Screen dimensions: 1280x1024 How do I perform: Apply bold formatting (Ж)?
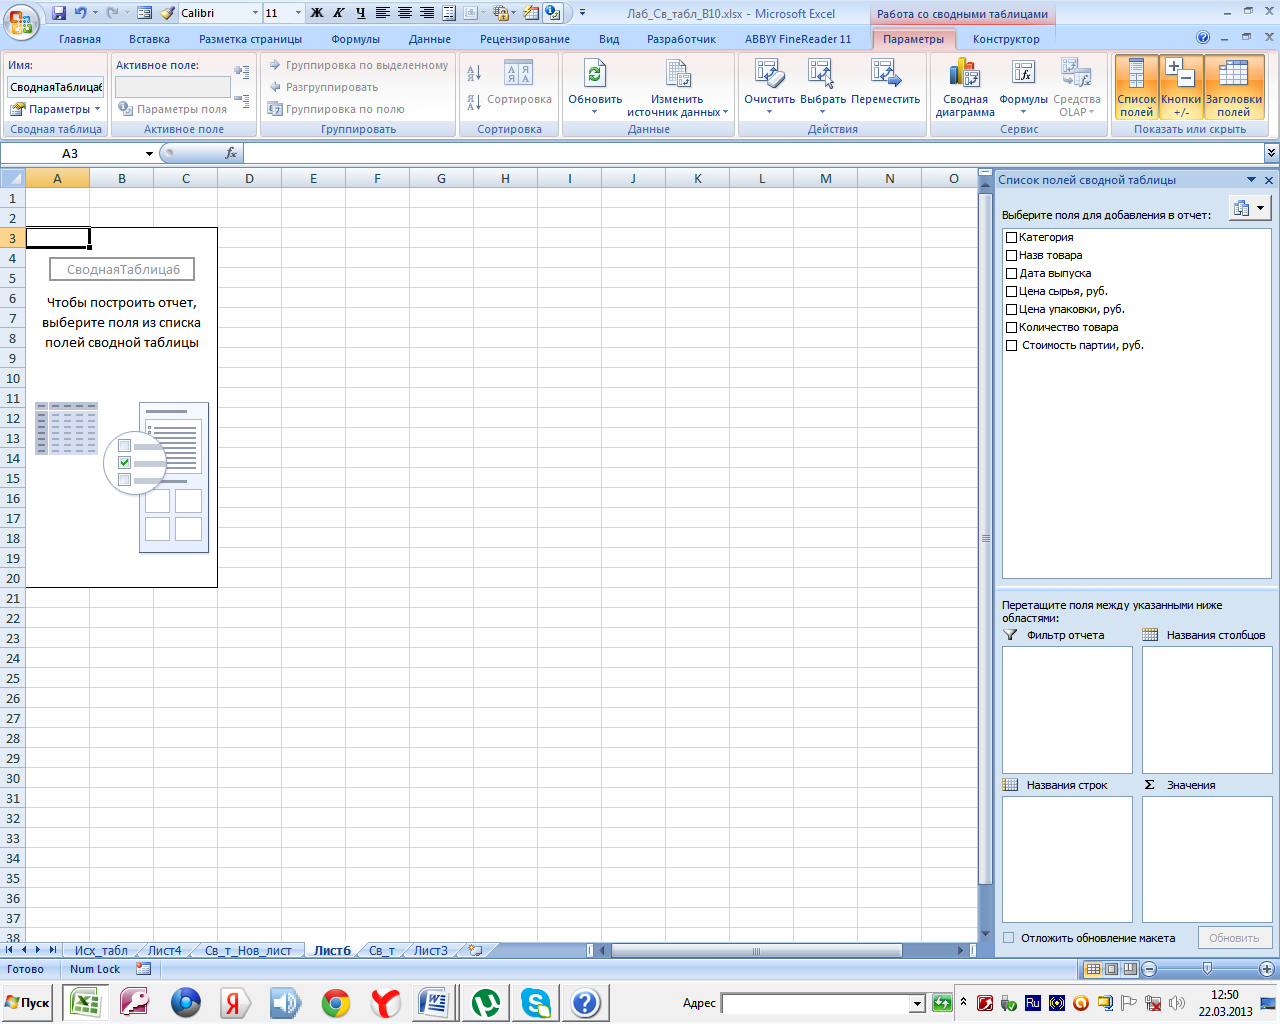[x=317, y=13]
